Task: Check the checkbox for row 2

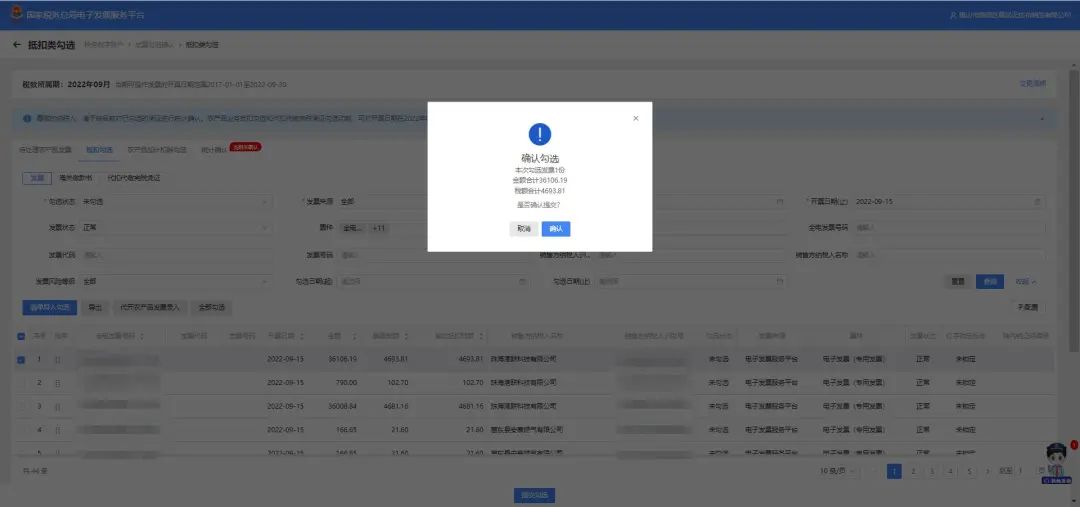Action: click(22, 383)
